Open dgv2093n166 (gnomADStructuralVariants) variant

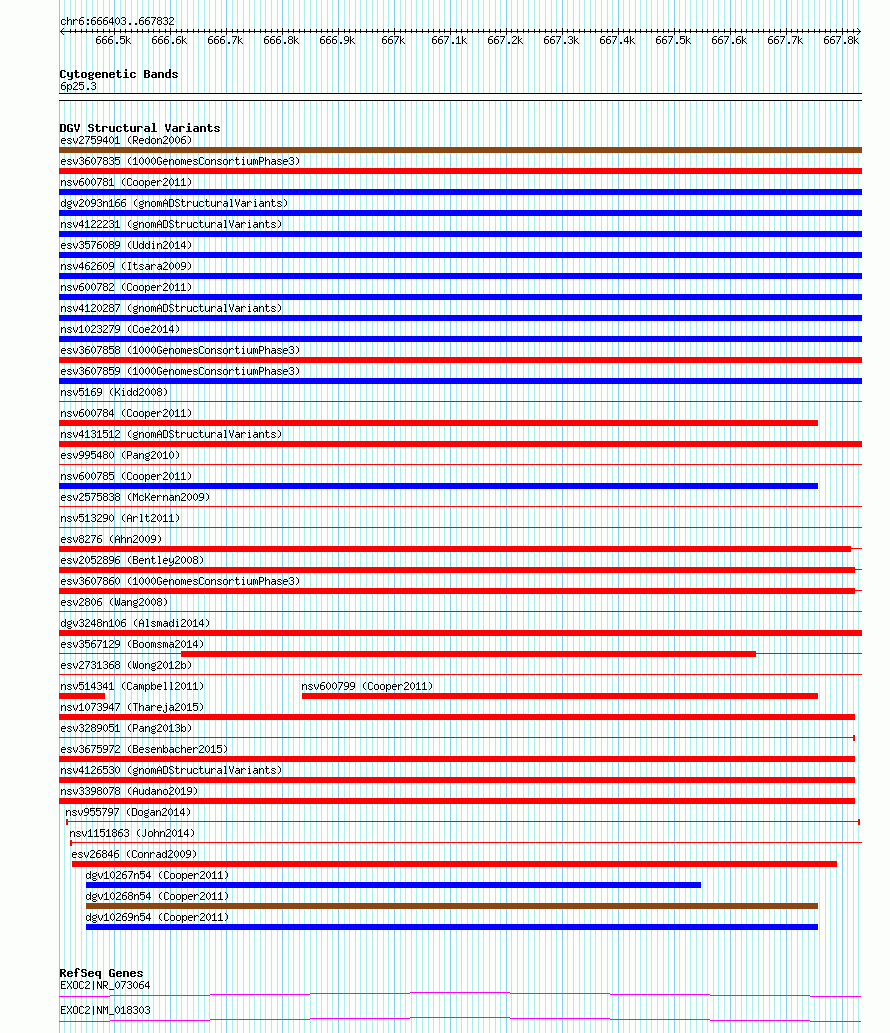pos(174,204)
